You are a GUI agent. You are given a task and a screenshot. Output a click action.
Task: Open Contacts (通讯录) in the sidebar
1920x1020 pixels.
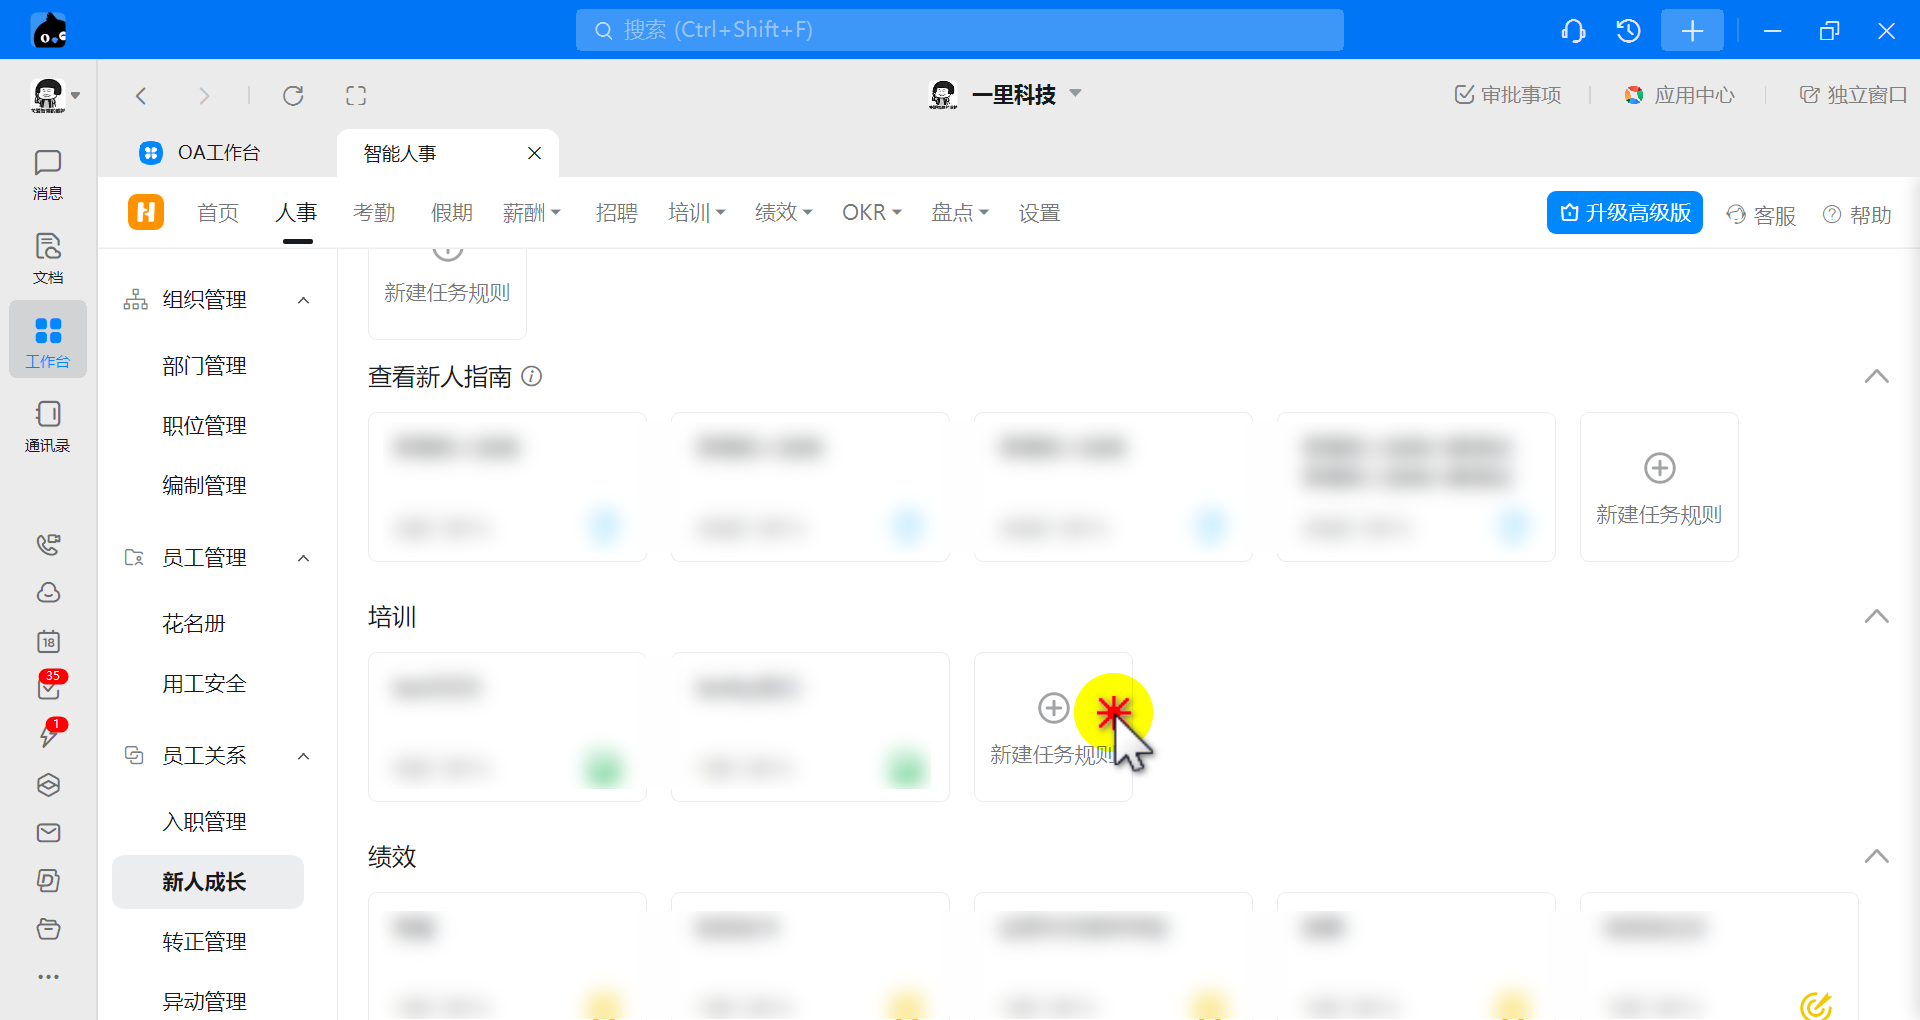tap(47, 426)
